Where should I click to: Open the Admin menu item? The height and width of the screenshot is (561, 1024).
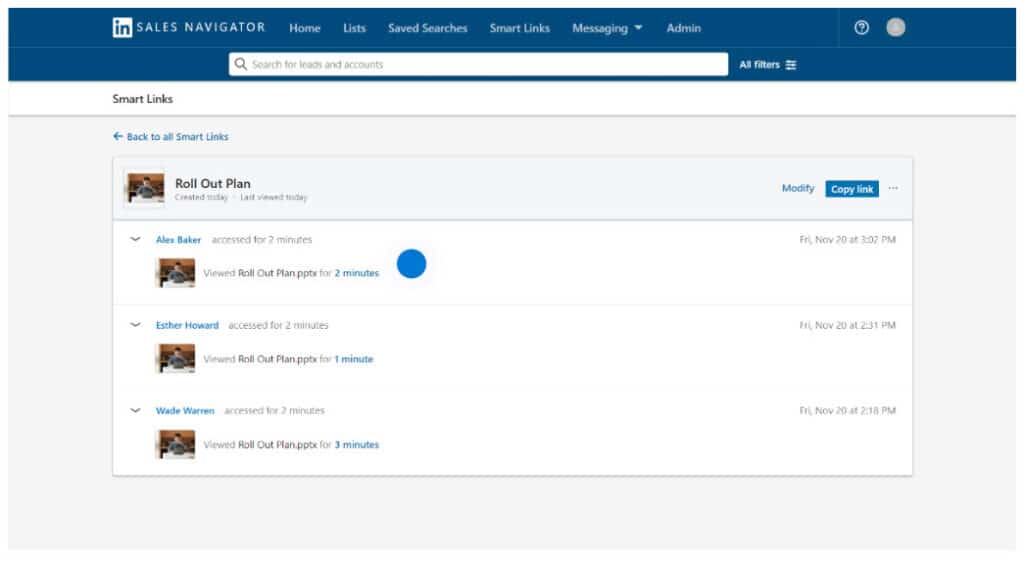tap(684, 28)
